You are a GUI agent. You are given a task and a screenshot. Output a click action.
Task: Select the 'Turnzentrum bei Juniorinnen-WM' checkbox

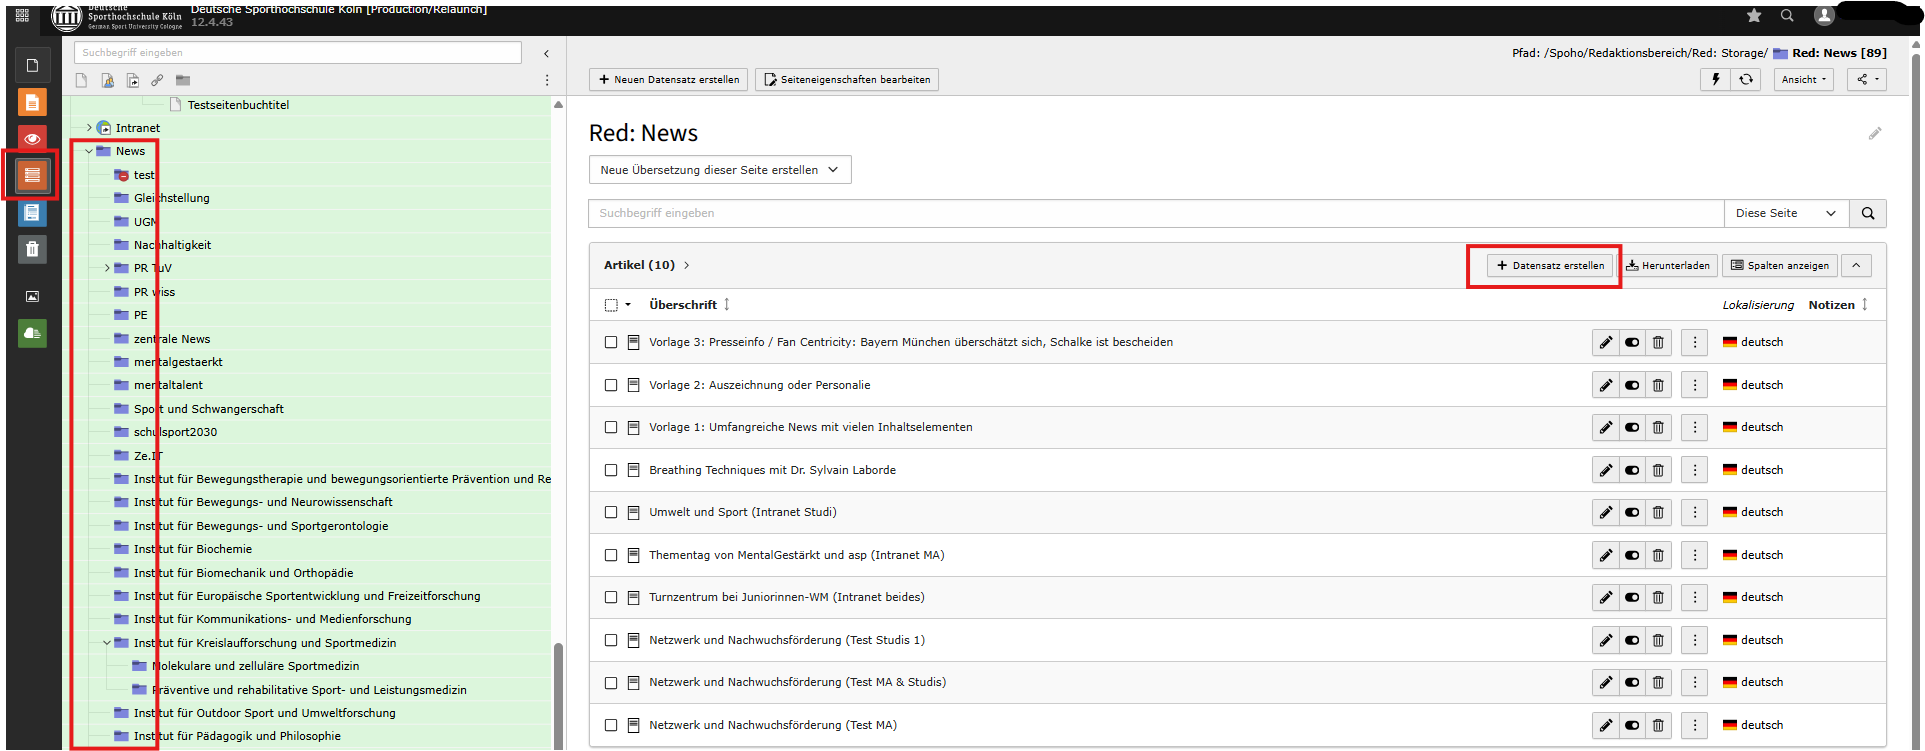pyautogui.click(x=611, y=597)
